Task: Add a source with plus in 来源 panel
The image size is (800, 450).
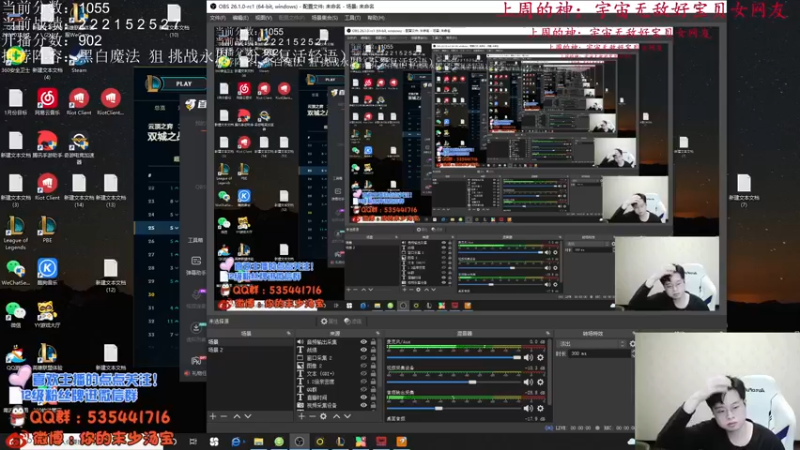Action: tap(302, 416)
